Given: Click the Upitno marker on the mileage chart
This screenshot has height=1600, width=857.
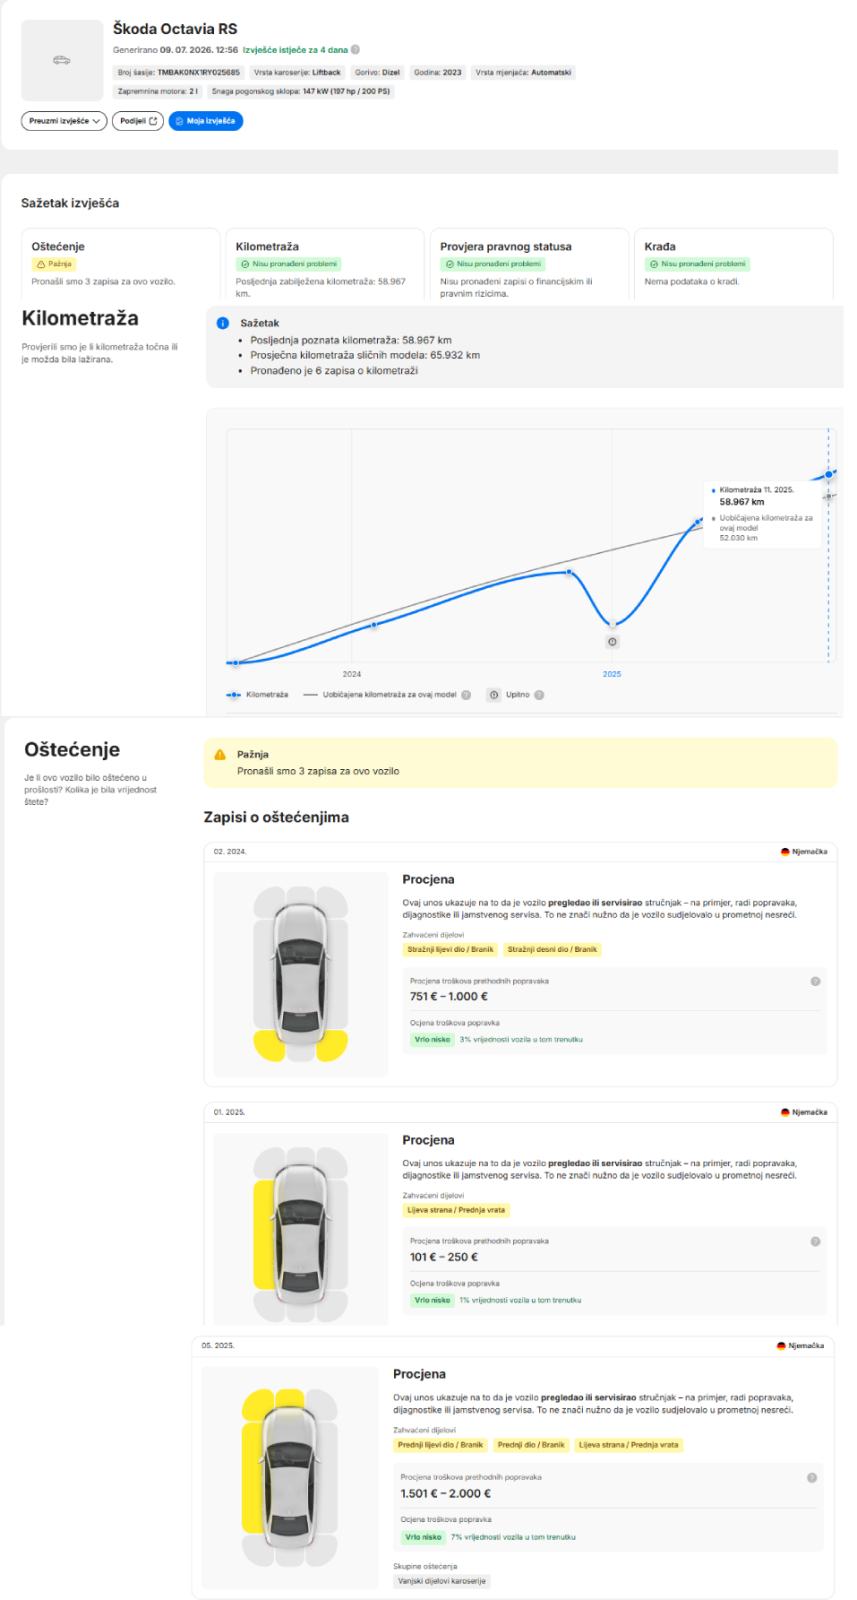Looking at the screenshot, I should 612,642.
